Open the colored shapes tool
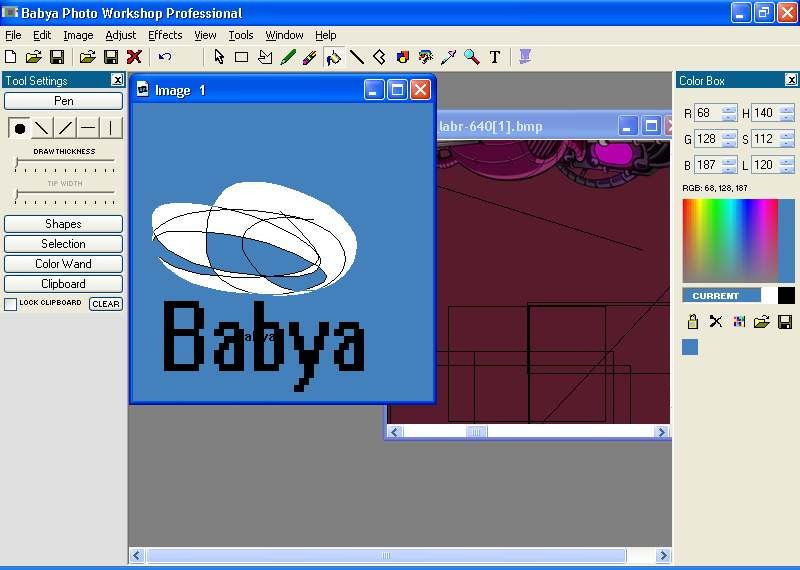 403,57
